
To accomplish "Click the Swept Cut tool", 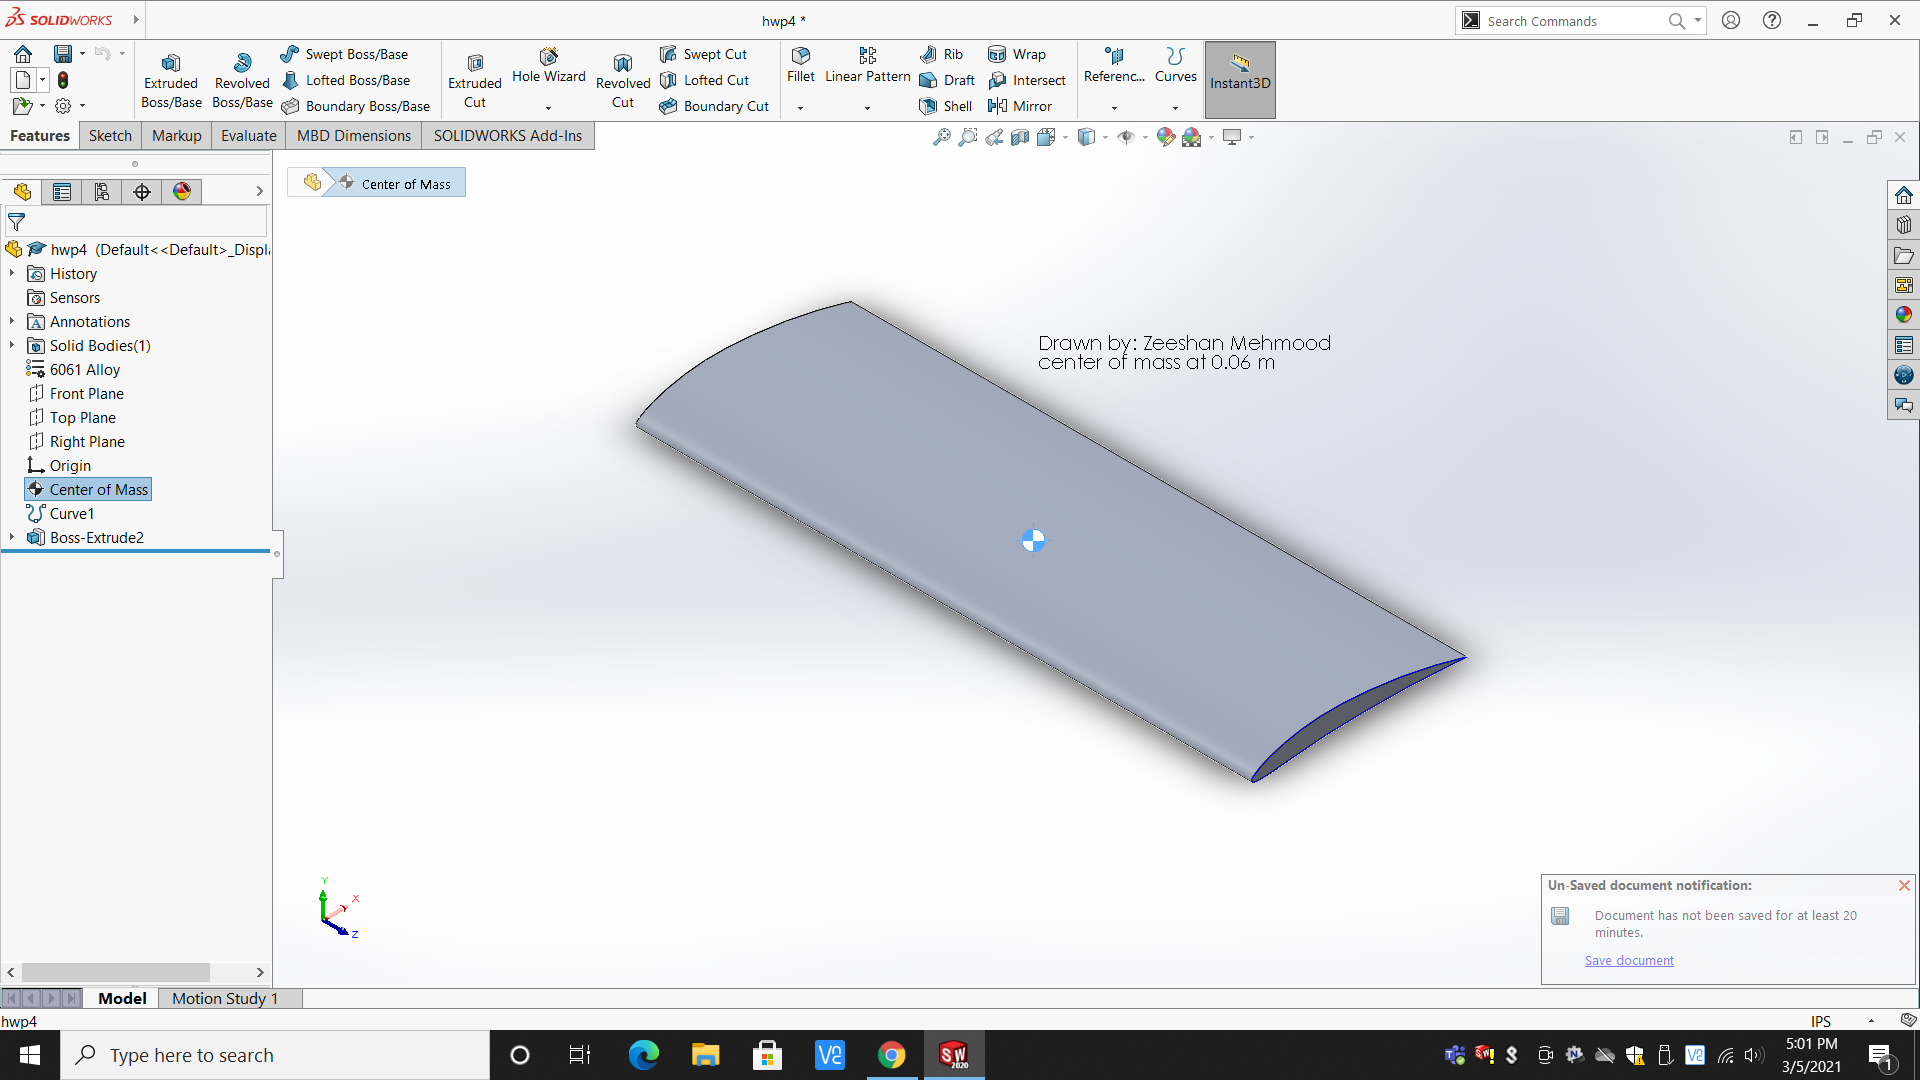I will coord(704,54).
